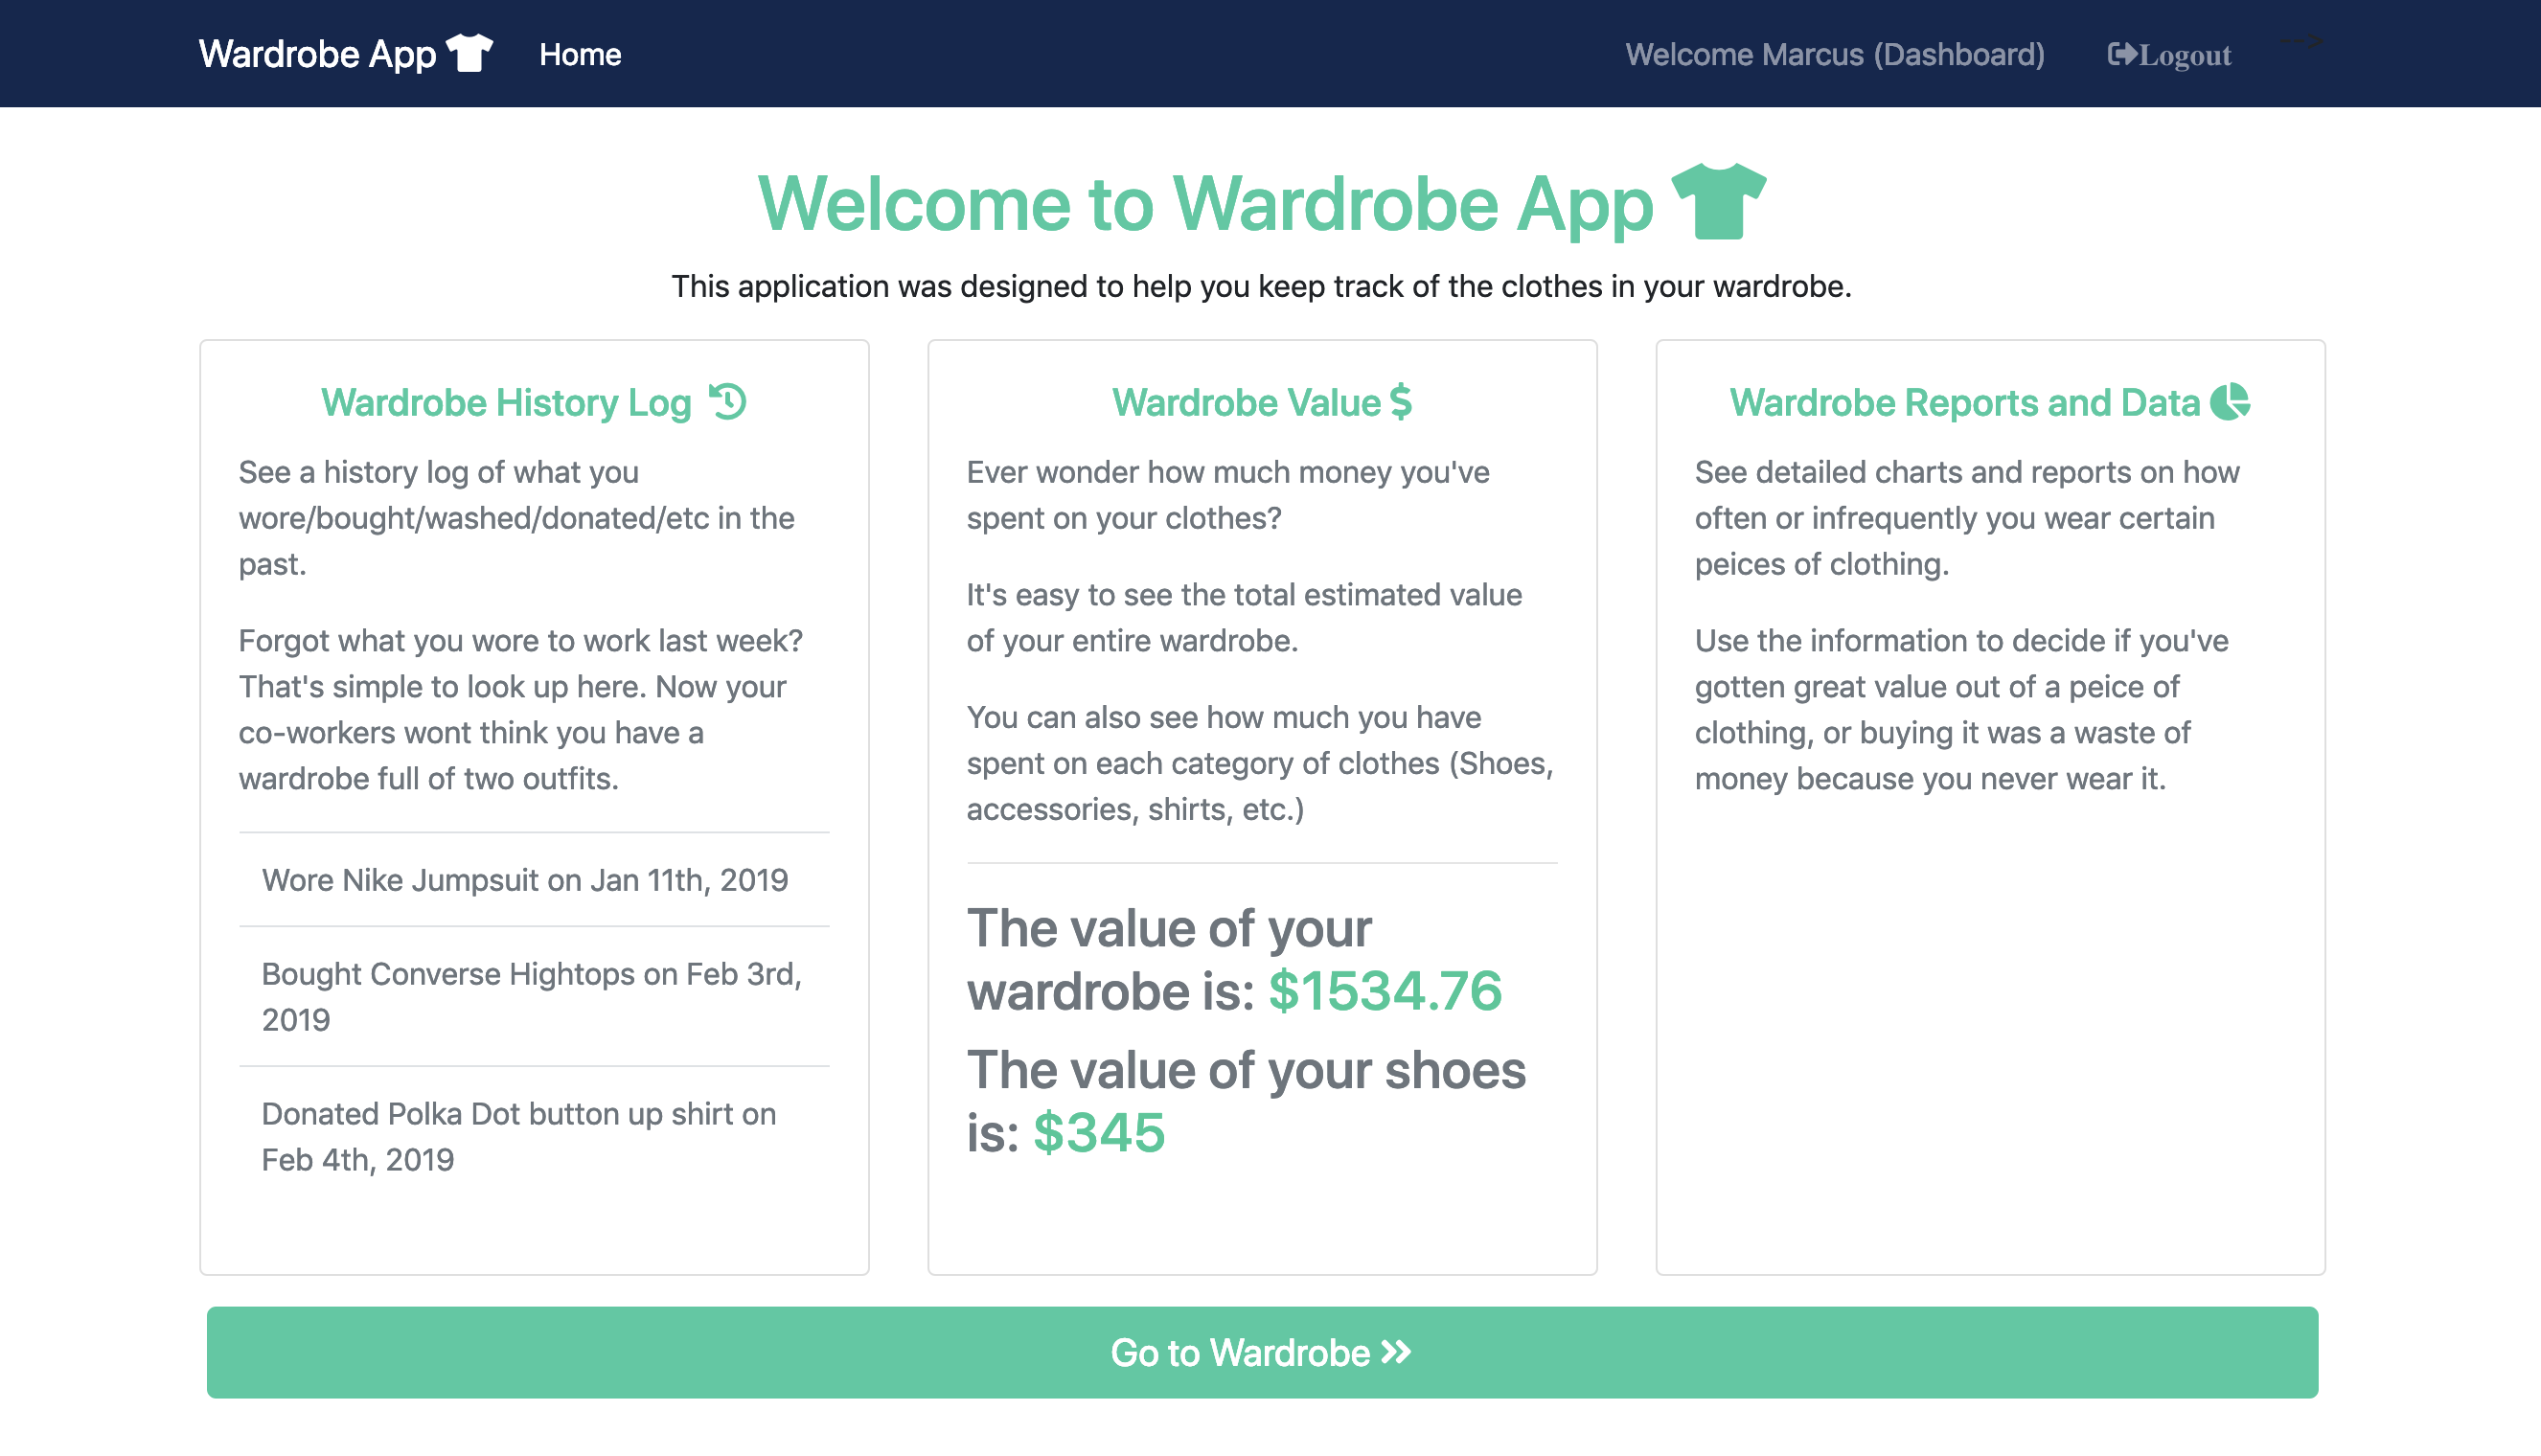
Task: Click the logout arrow icon
Action: click(x=2121, y=54)
